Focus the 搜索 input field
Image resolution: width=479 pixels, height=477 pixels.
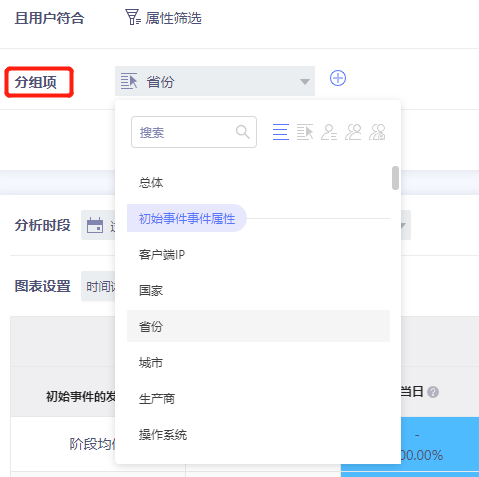tap(194, 132)
